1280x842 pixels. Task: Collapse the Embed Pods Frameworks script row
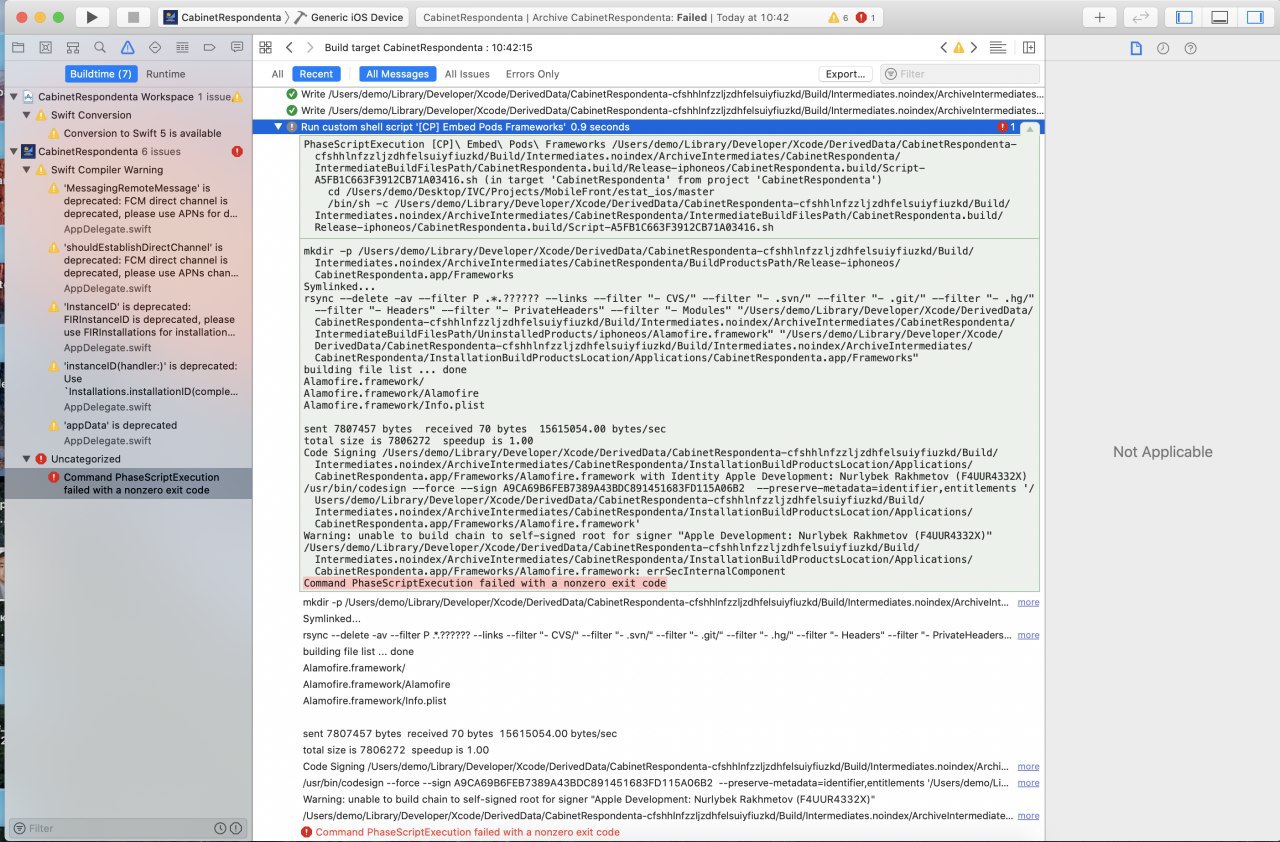click(279, 127)
